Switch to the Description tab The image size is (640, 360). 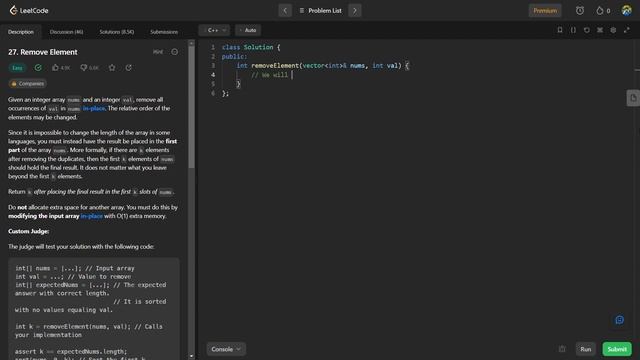pyautogui.click(x=21, y=32)
